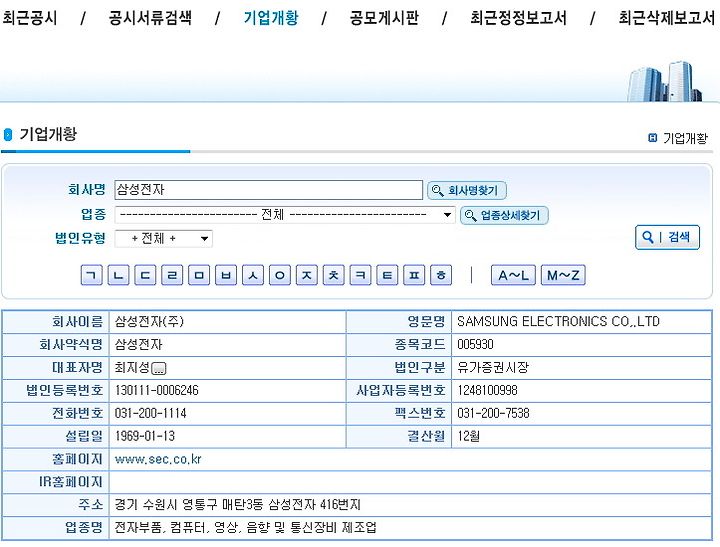
Task: Show companies starting with A~L
Action: pyautogui.click(x=513, y=275)
